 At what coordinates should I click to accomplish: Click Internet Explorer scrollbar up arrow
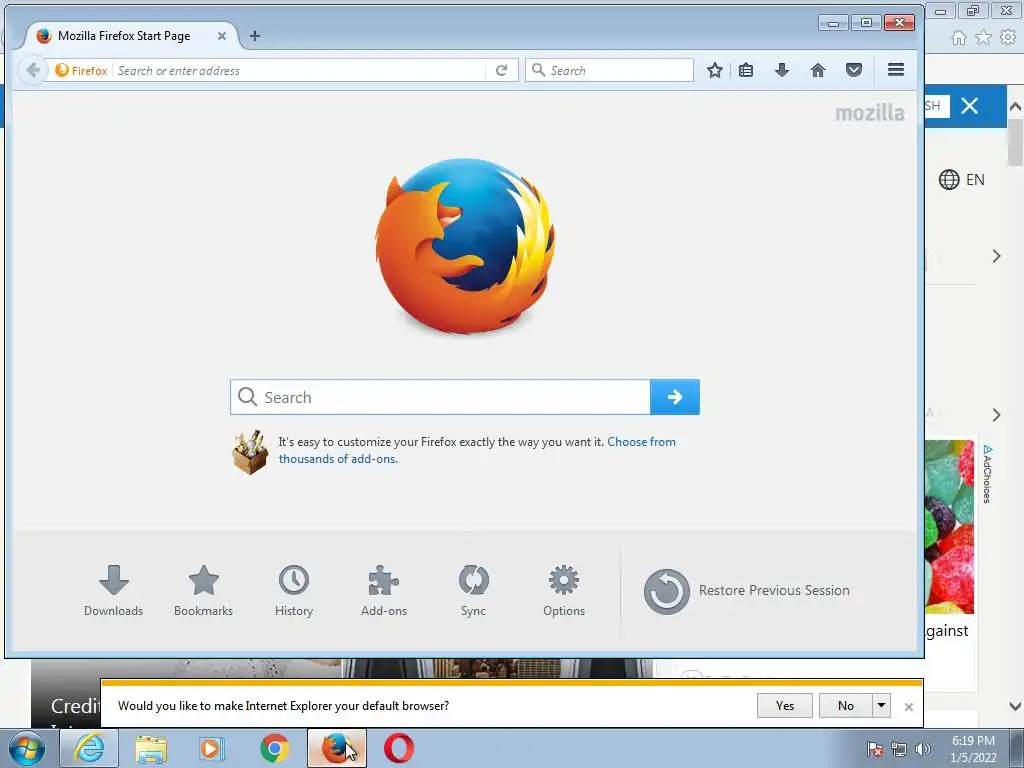click(1015, 106)
